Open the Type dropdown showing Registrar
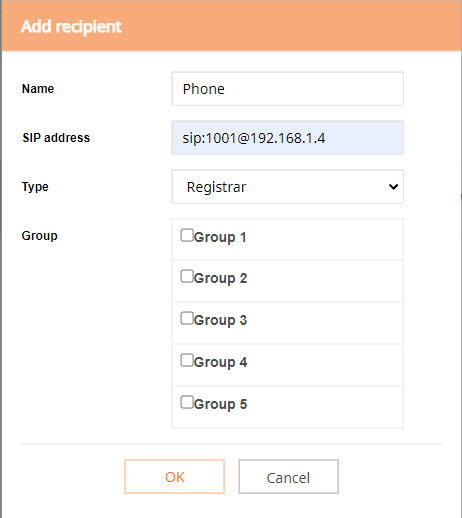Viewport: 462px width, 518px height. click(288, 187)
